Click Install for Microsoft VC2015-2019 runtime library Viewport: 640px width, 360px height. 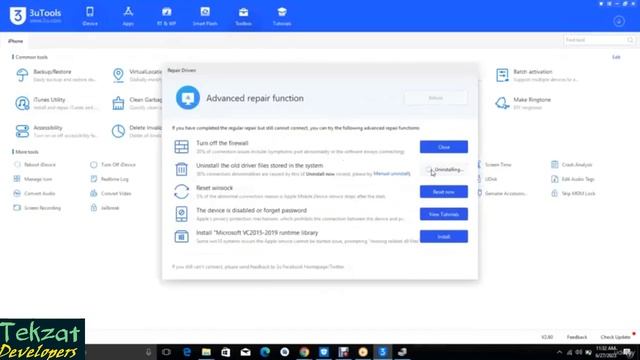tap(444, 237)
